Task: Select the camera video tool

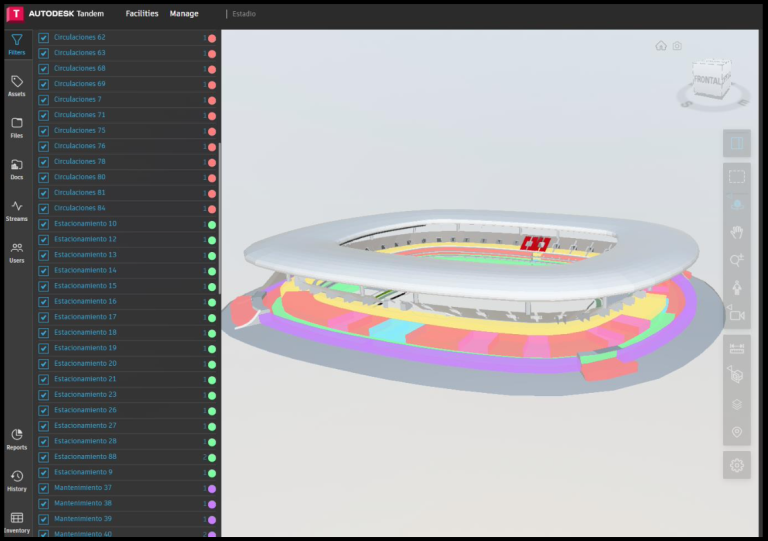Action: tap(737, 315)
